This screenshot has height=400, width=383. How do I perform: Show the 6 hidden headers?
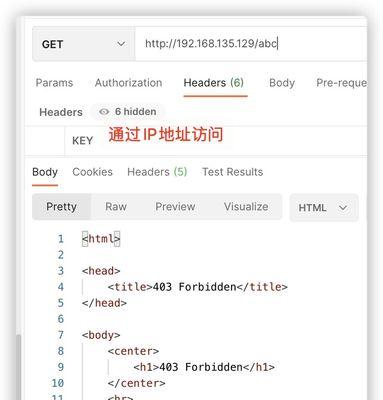point(127,112)
